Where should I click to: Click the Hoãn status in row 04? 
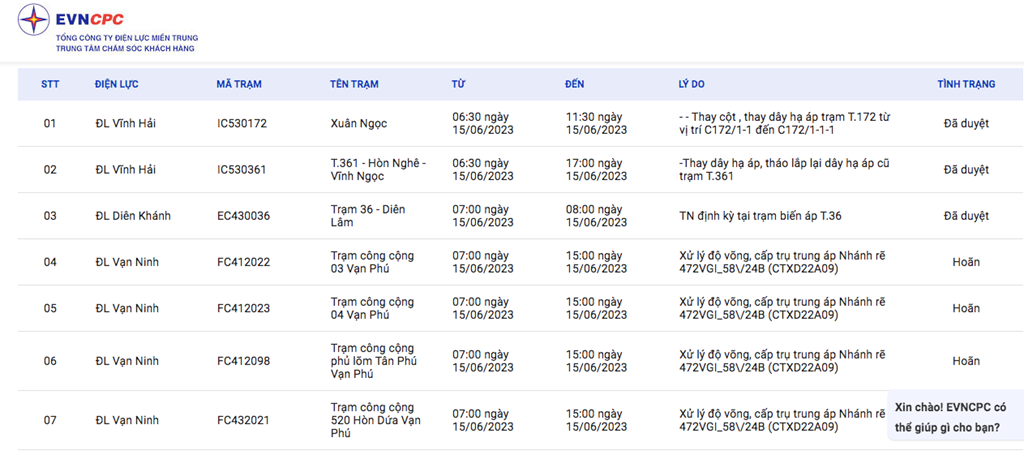click(966, 262)
